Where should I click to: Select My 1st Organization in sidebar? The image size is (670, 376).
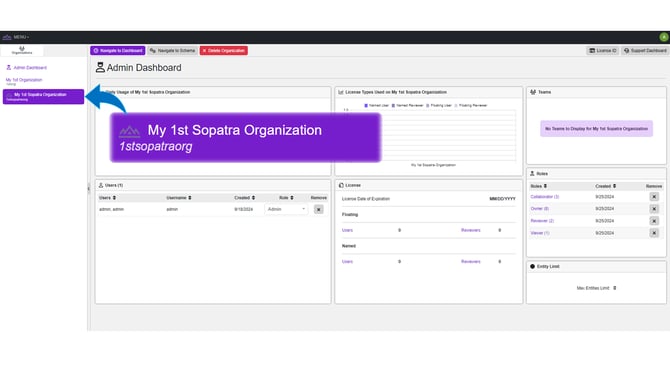(x=24, y=80)
